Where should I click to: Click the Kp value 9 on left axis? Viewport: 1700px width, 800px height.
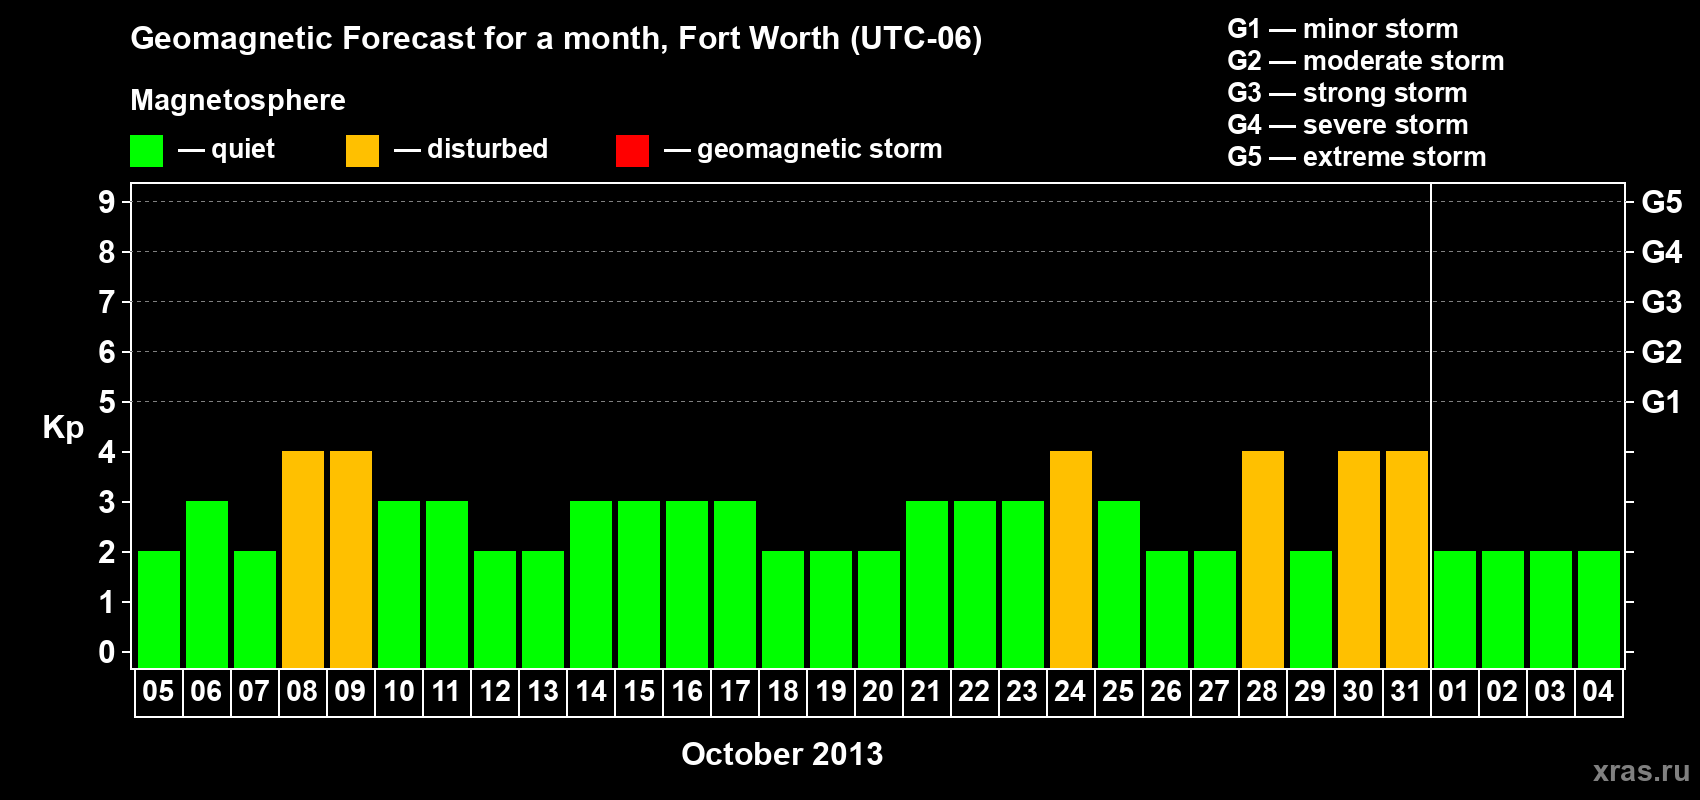click(107, 202)
